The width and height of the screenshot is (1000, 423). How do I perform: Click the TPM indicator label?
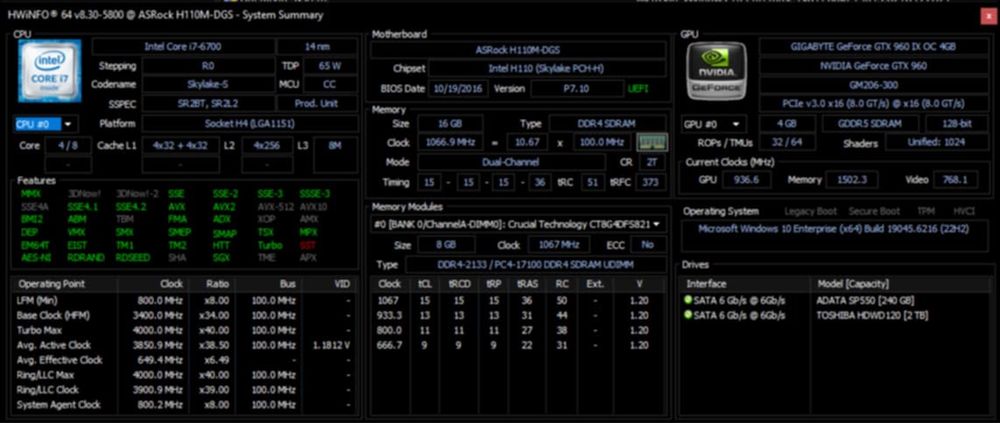pos(925,211)
